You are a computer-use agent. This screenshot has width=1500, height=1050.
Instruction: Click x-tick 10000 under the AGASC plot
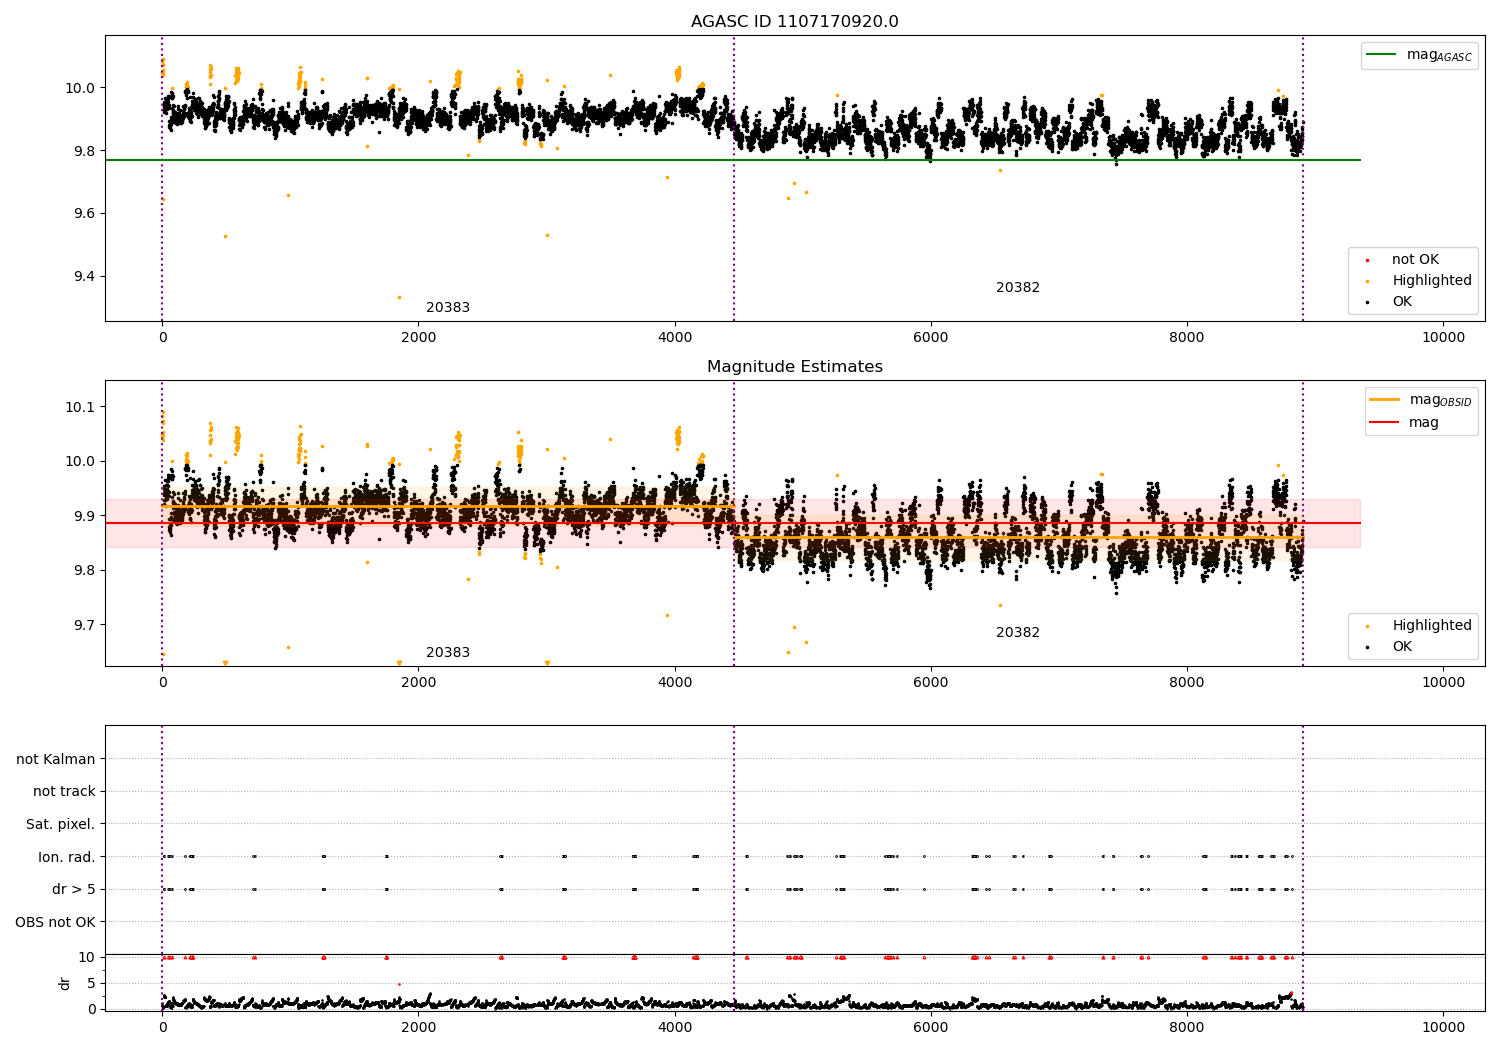(1443, 338)
